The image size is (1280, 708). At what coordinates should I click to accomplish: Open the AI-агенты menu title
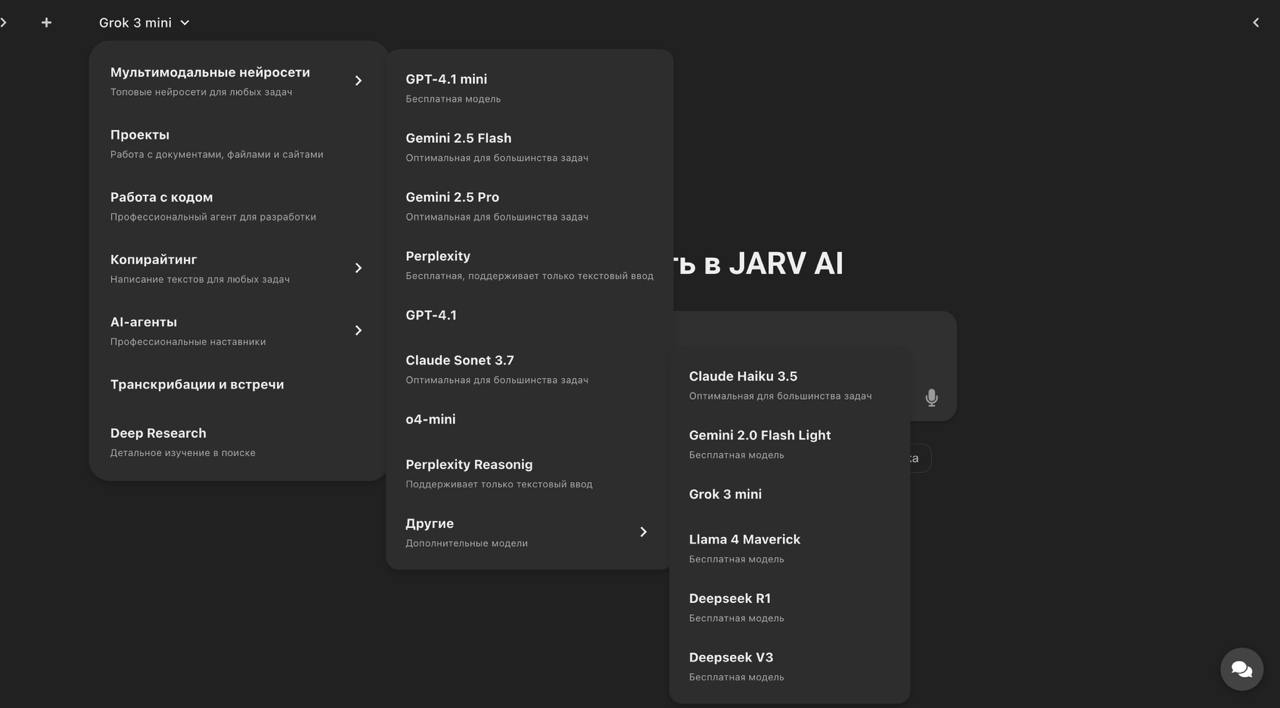click(x=143, y=322)
